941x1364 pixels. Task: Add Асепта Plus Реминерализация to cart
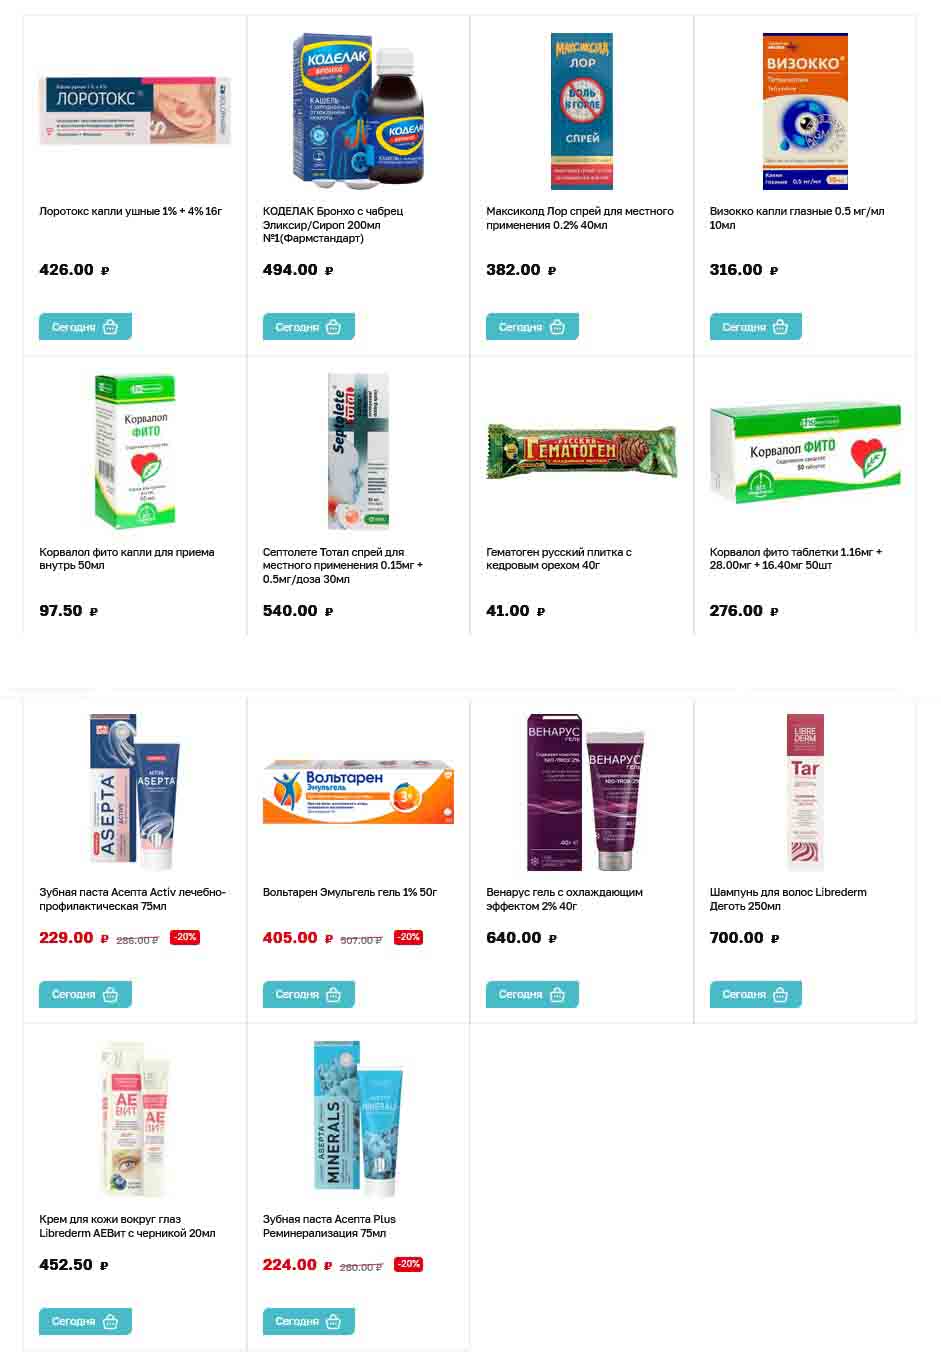point(309,1321)
